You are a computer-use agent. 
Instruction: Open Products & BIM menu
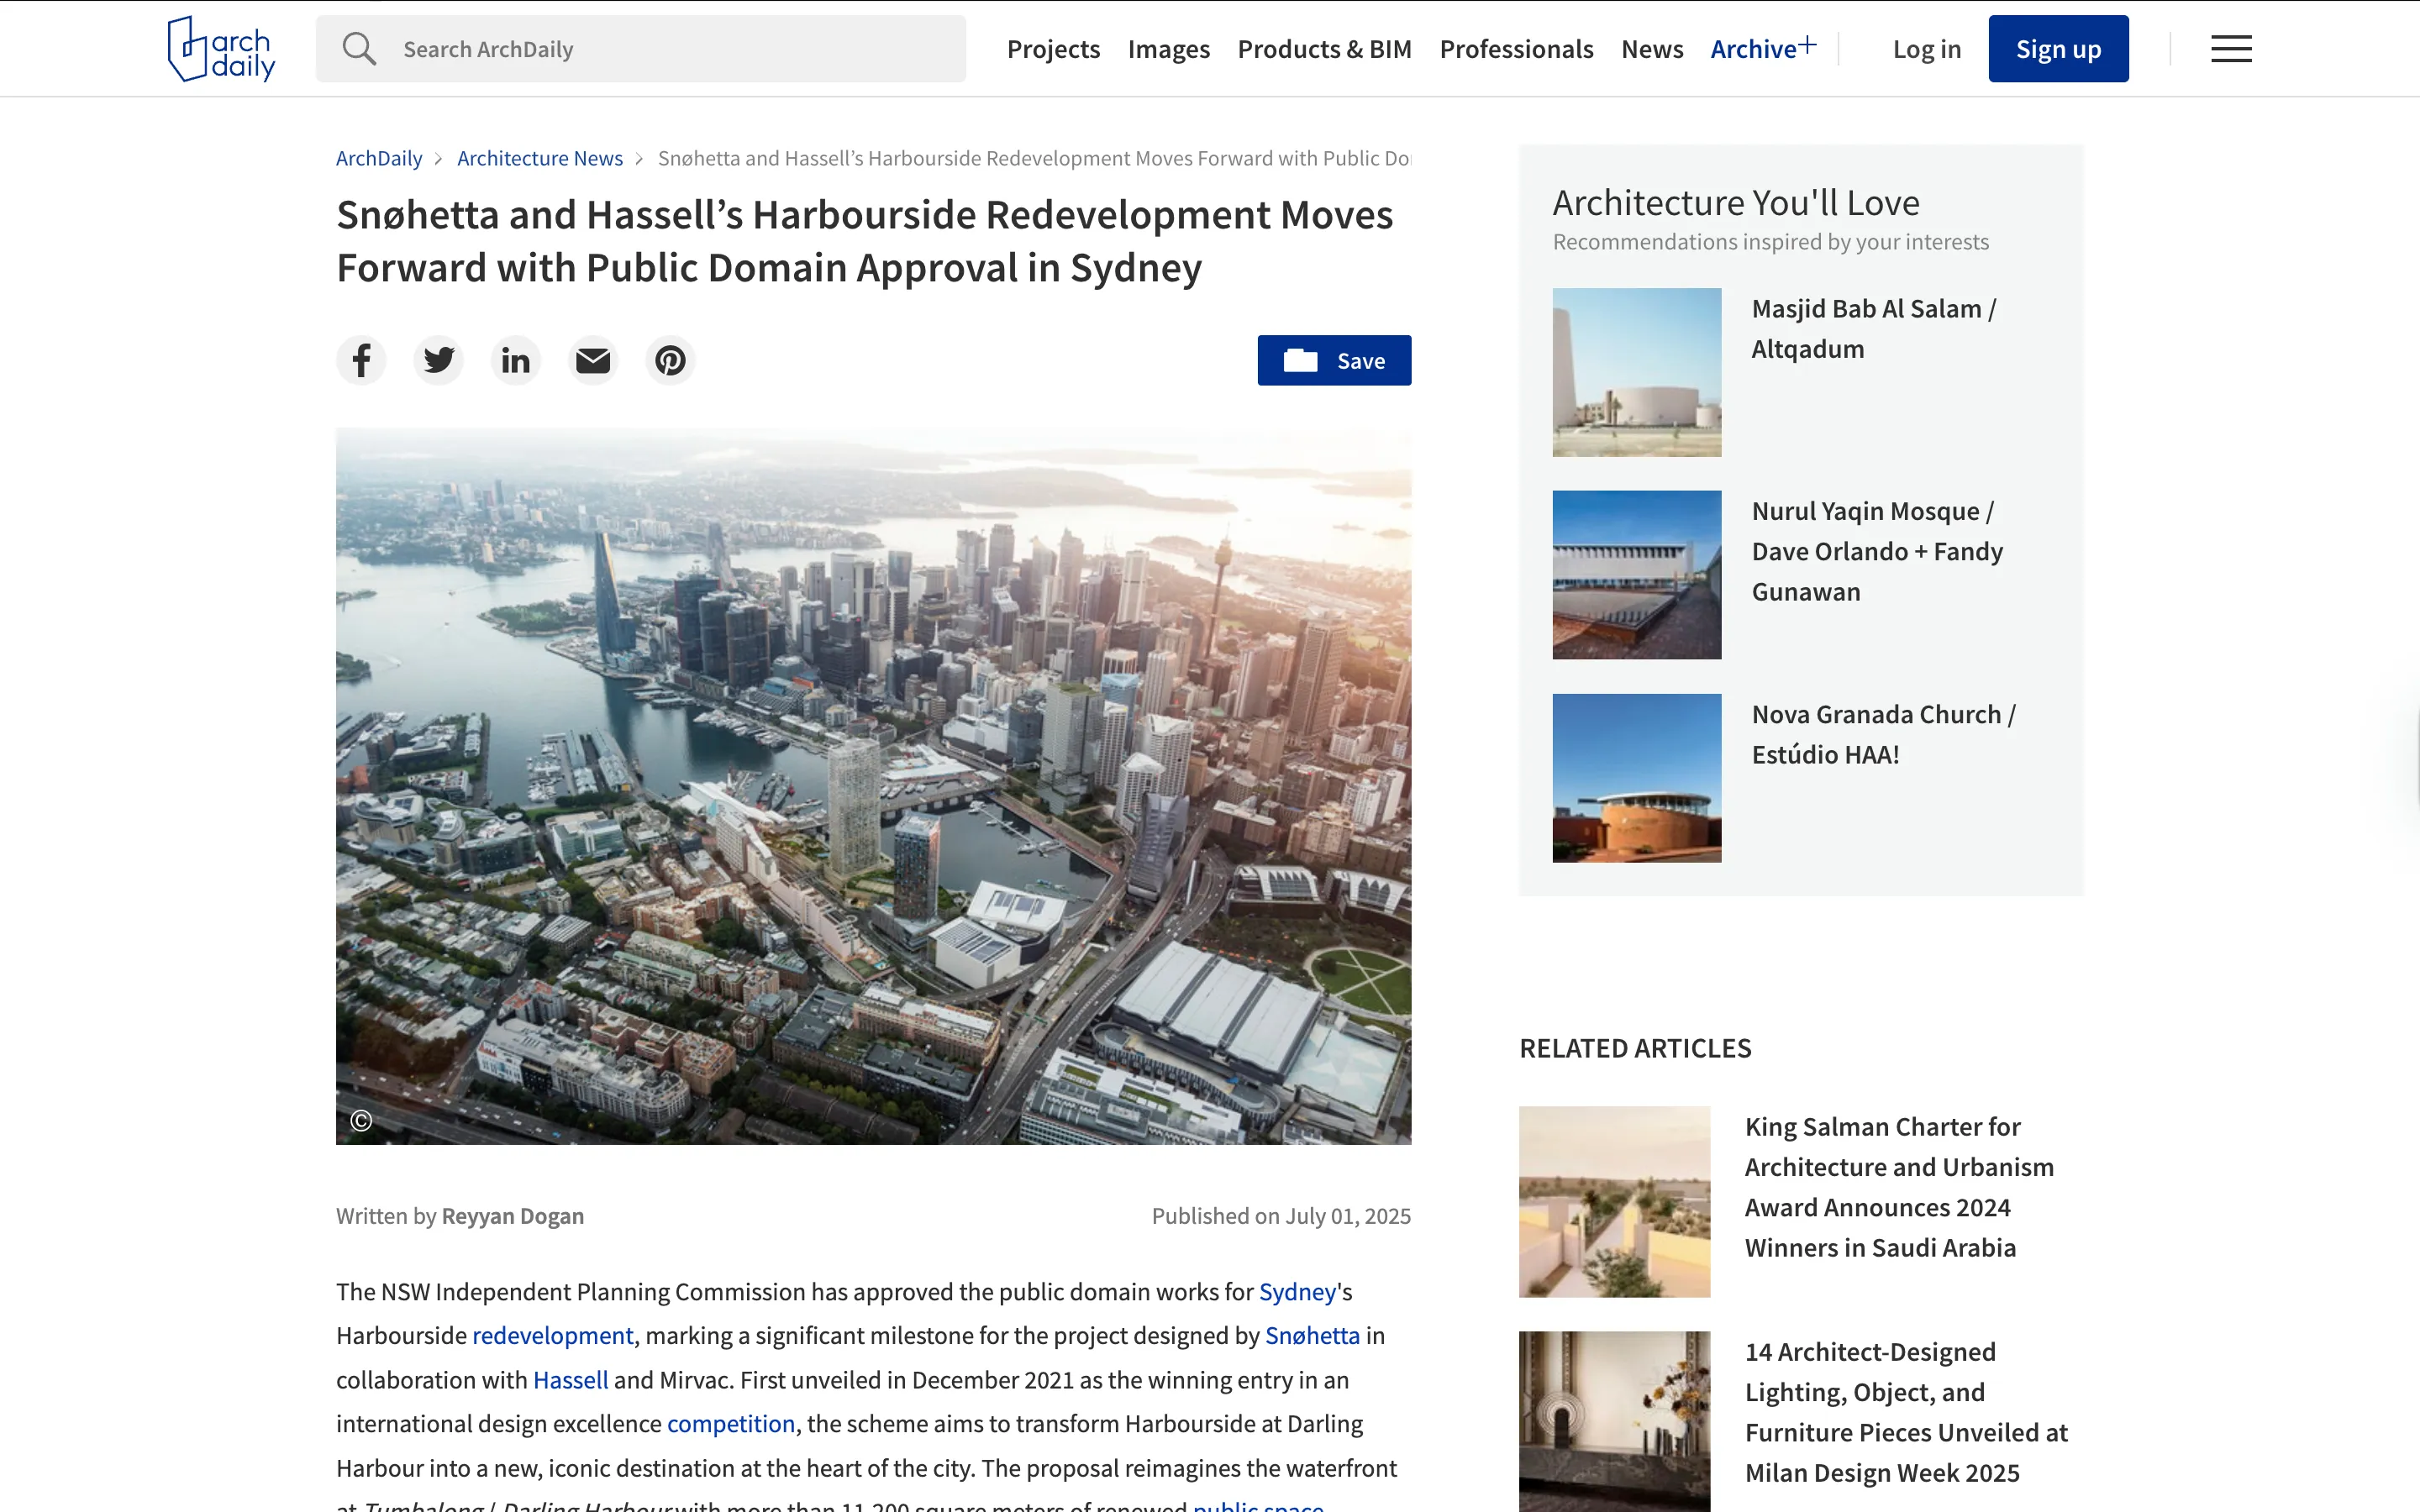tap(1324, 49)
